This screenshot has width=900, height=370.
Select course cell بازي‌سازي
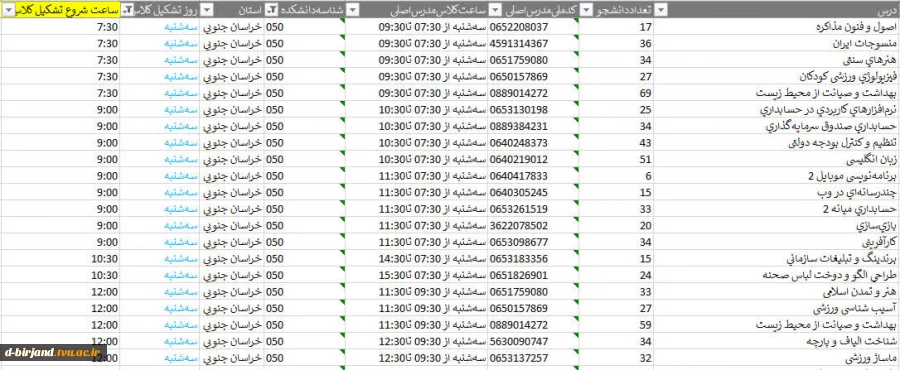tap(777, 225)
